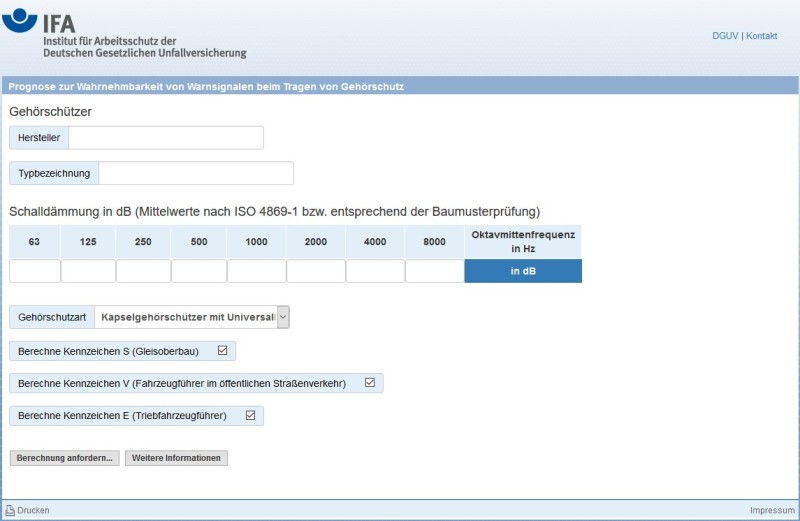800x521 pixels.
Task: Uncheck Kennzeichen V (Fahrzeugführer) checkbox
Action: pos(370,383)
